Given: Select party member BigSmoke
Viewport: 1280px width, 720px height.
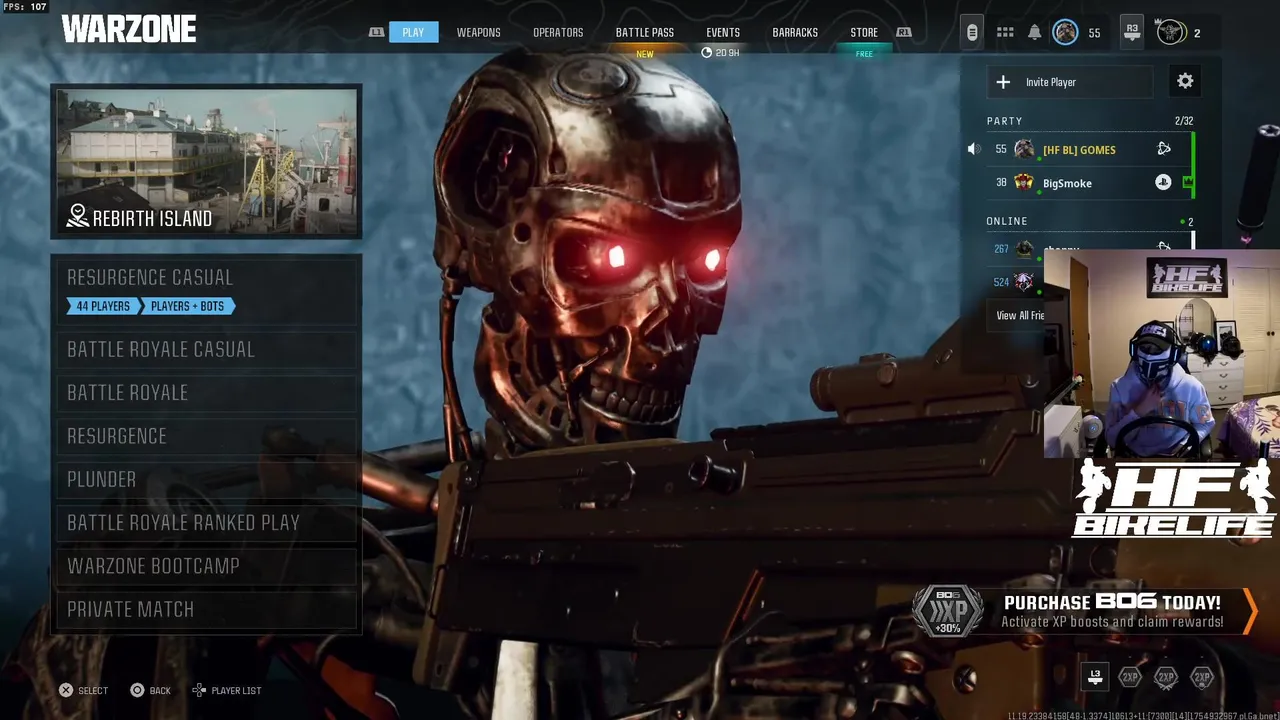Looking at the screenshot, I should (x=1088, y=183).
